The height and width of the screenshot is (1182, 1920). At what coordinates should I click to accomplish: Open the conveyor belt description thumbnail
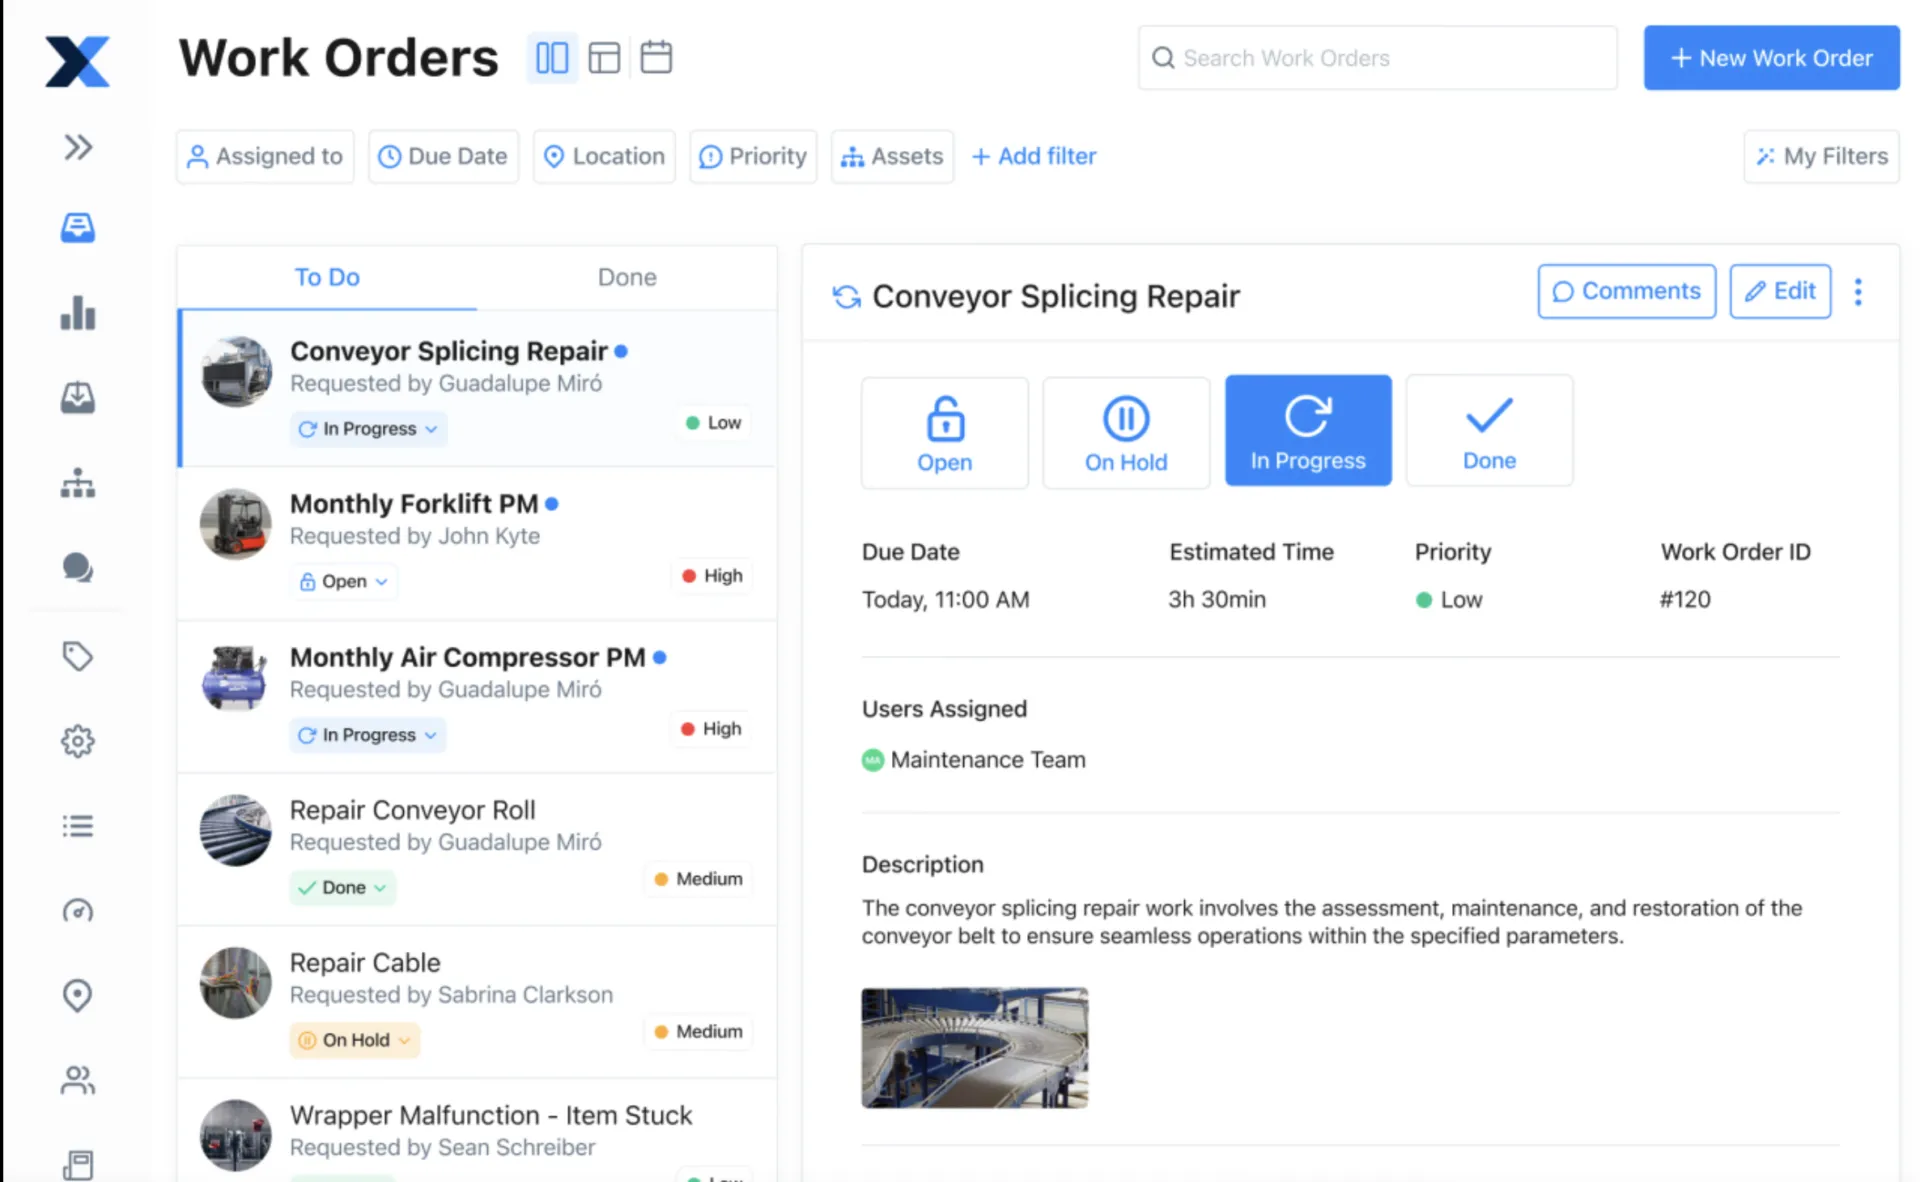pyautogui.click(x=975, y=1048)
